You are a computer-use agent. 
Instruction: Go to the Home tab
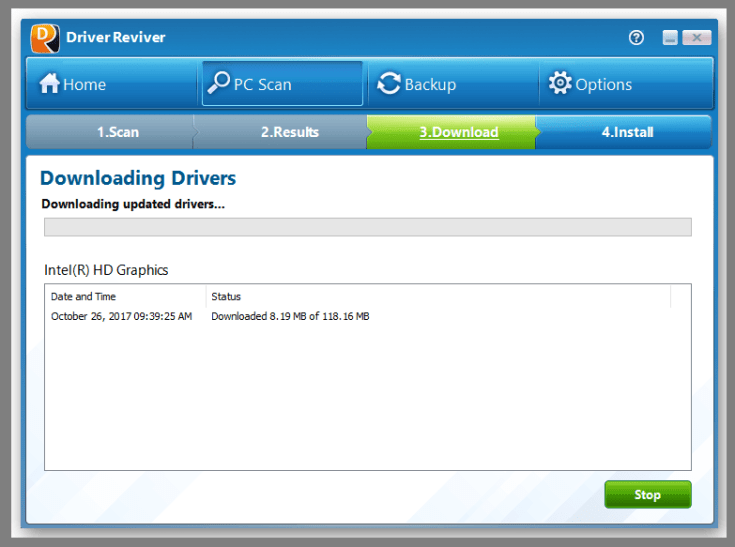tap(112, 84)
